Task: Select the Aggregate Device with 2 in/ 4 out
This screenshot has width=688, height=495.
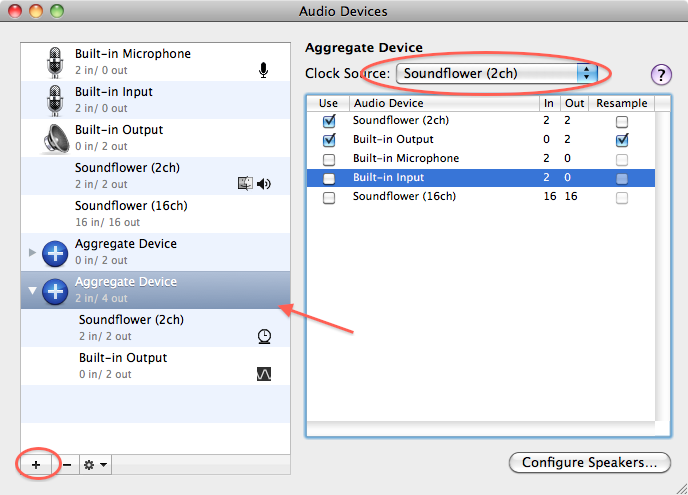Action: 155,290
